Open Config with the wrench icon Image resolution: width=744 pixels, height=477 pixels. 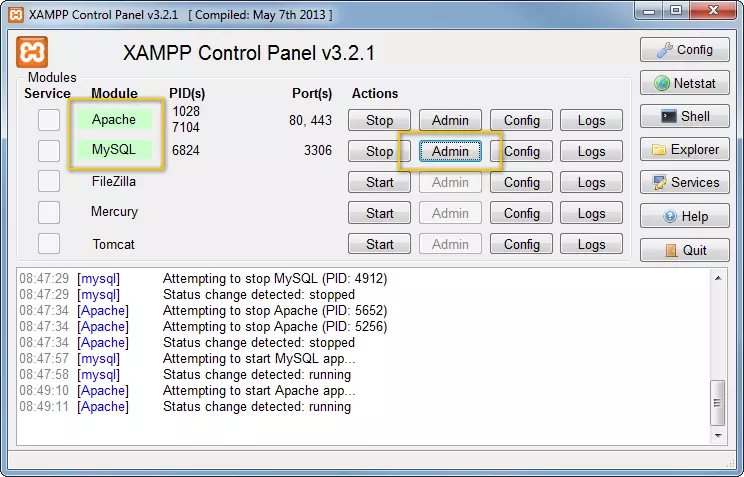tap(685, 50)
